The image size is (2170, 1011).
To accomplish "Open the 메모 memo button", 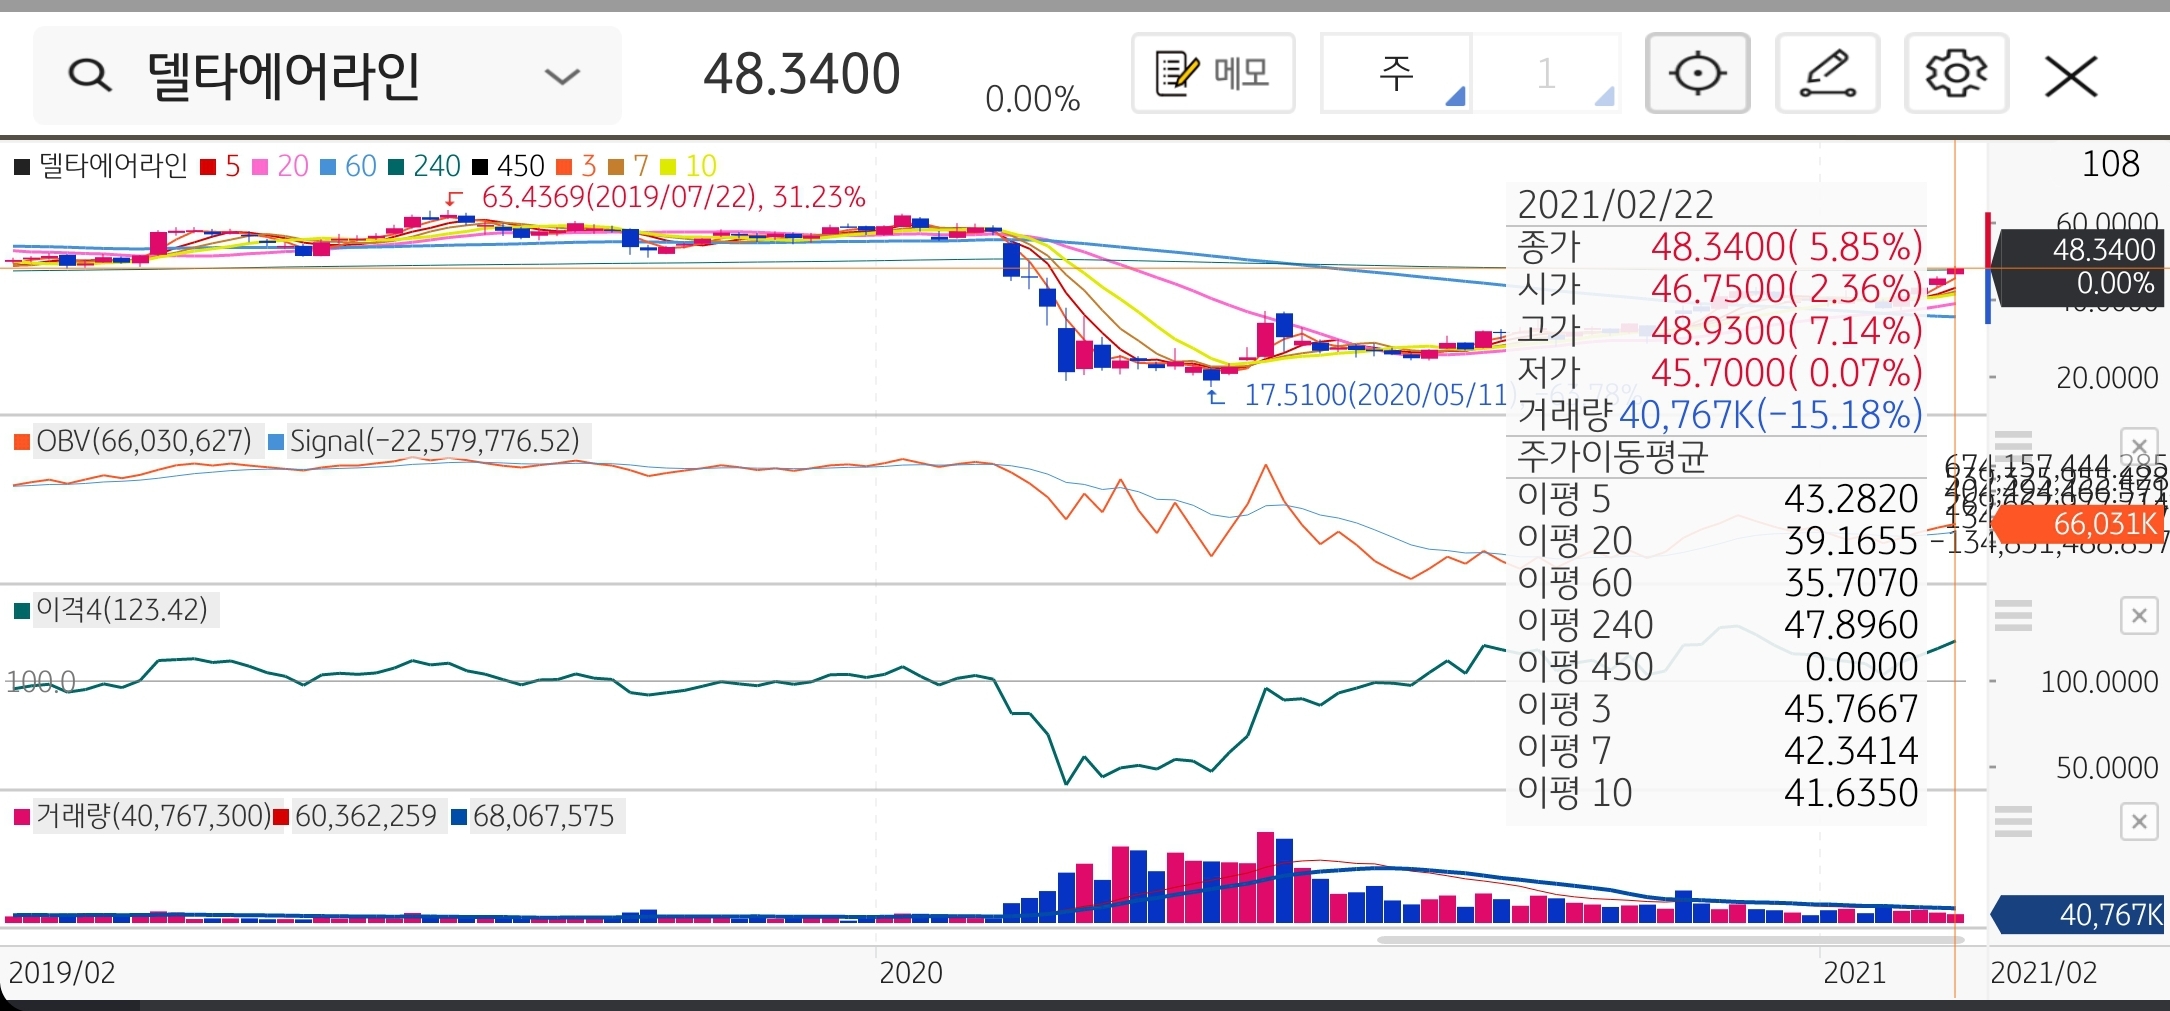I will coord(1213,73).
